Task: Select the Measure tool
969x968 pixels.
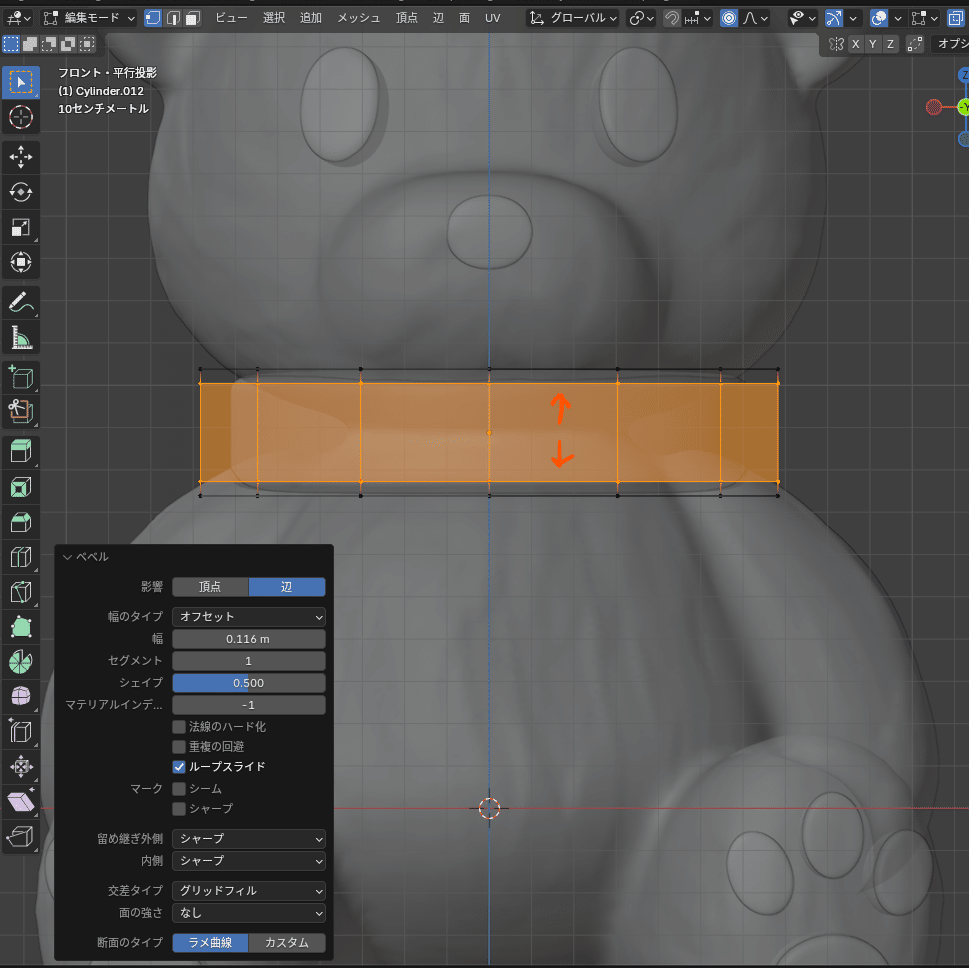Action: [21, 338]
